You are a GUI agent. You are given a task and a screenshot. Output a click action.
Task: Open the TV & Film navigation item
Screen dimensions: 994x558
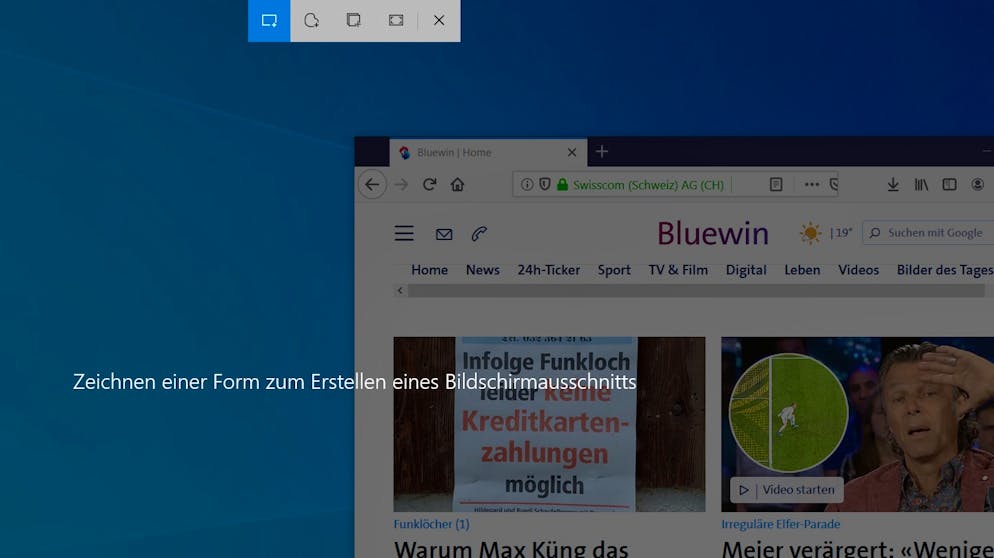(678, 270)
